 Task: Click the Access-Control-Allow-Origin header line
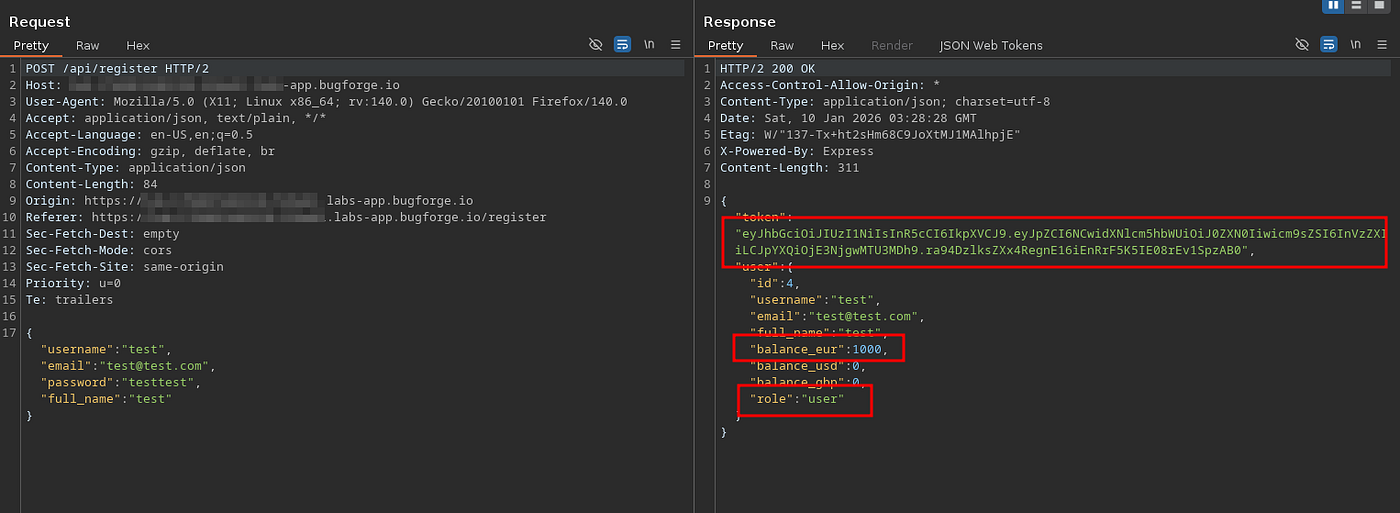830,85
